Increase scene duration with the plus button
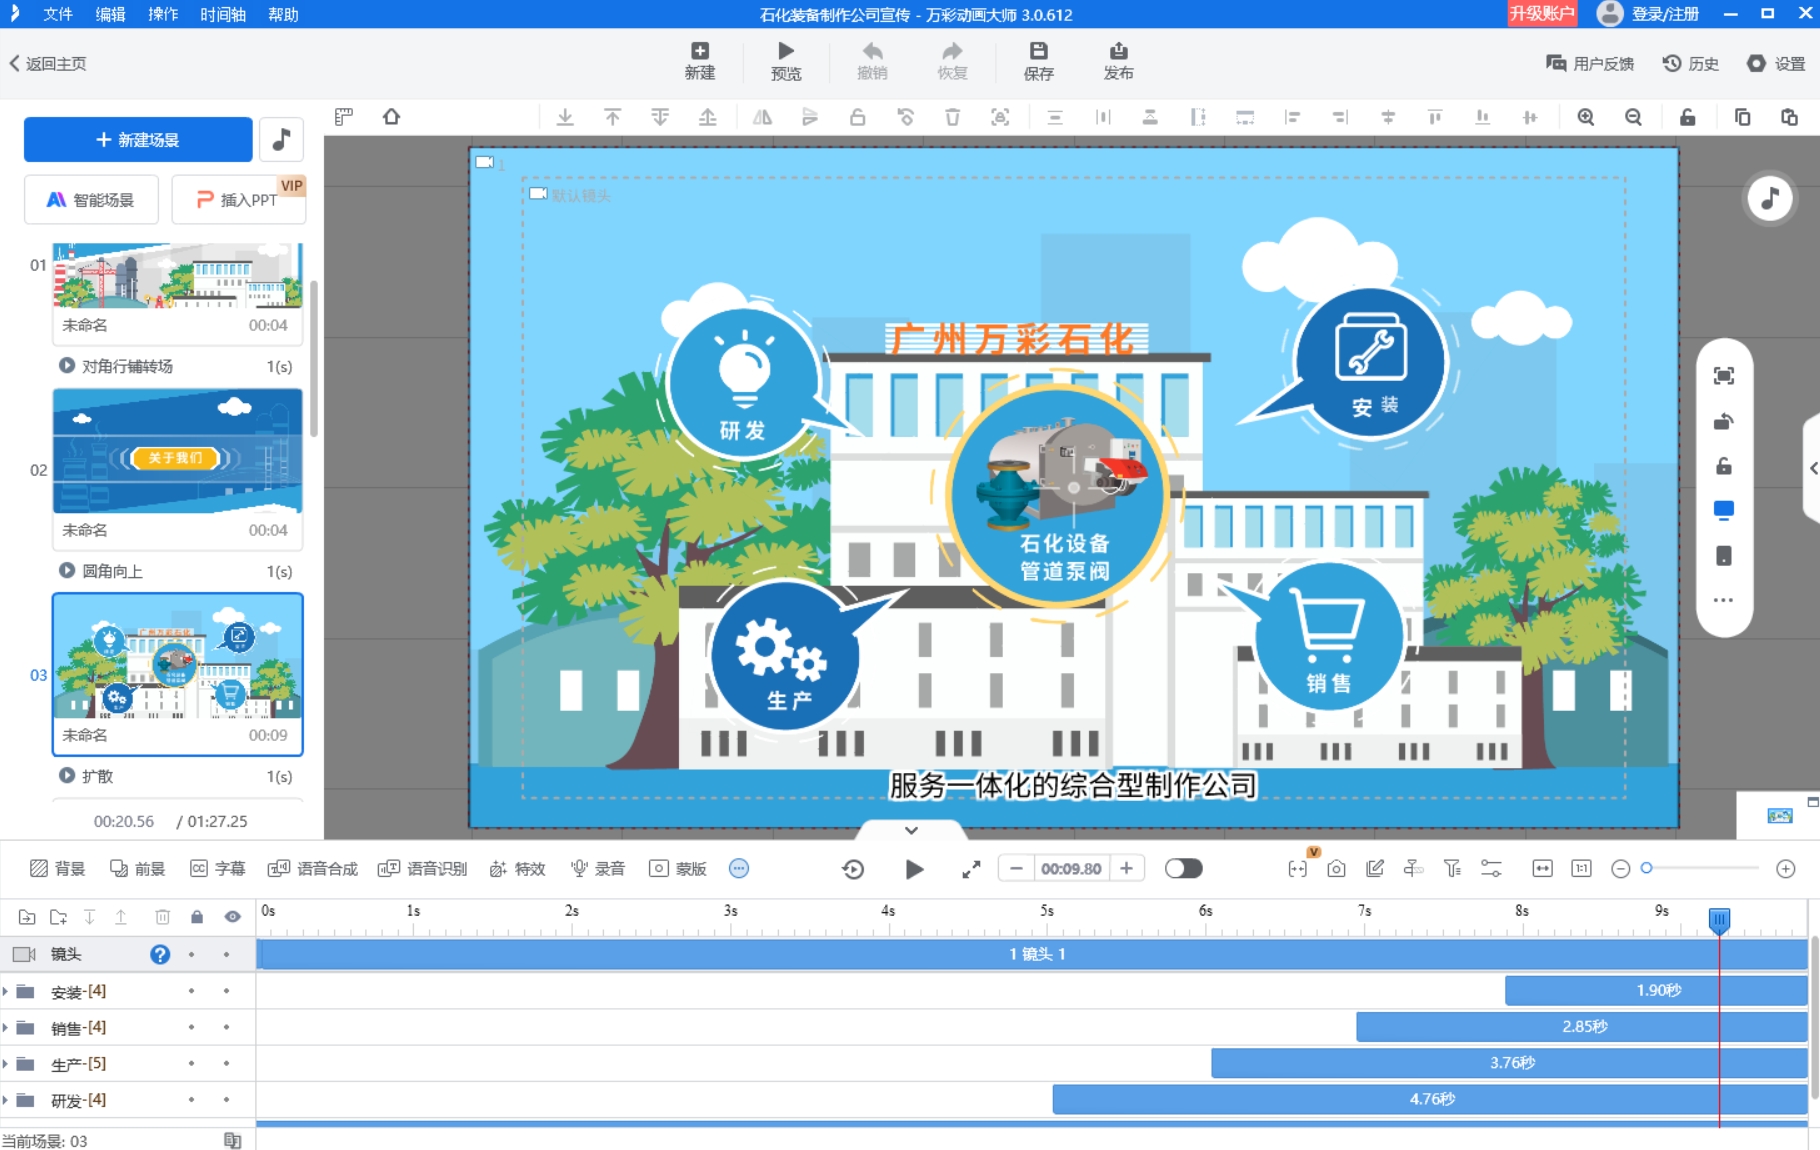 tap(1126, 868)
